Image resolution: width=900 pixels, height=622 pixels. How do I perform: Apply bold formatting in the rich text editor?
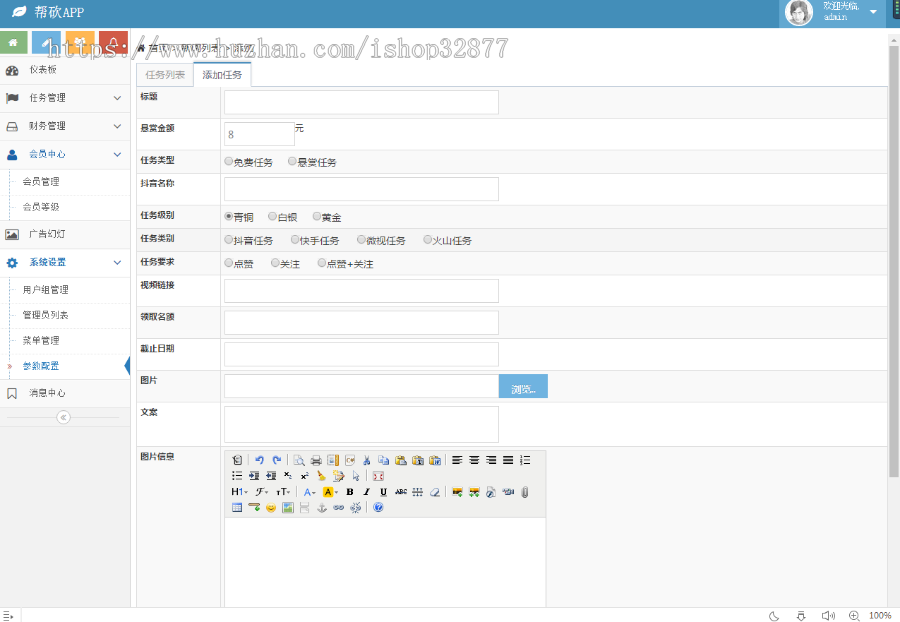click(349, 493)
